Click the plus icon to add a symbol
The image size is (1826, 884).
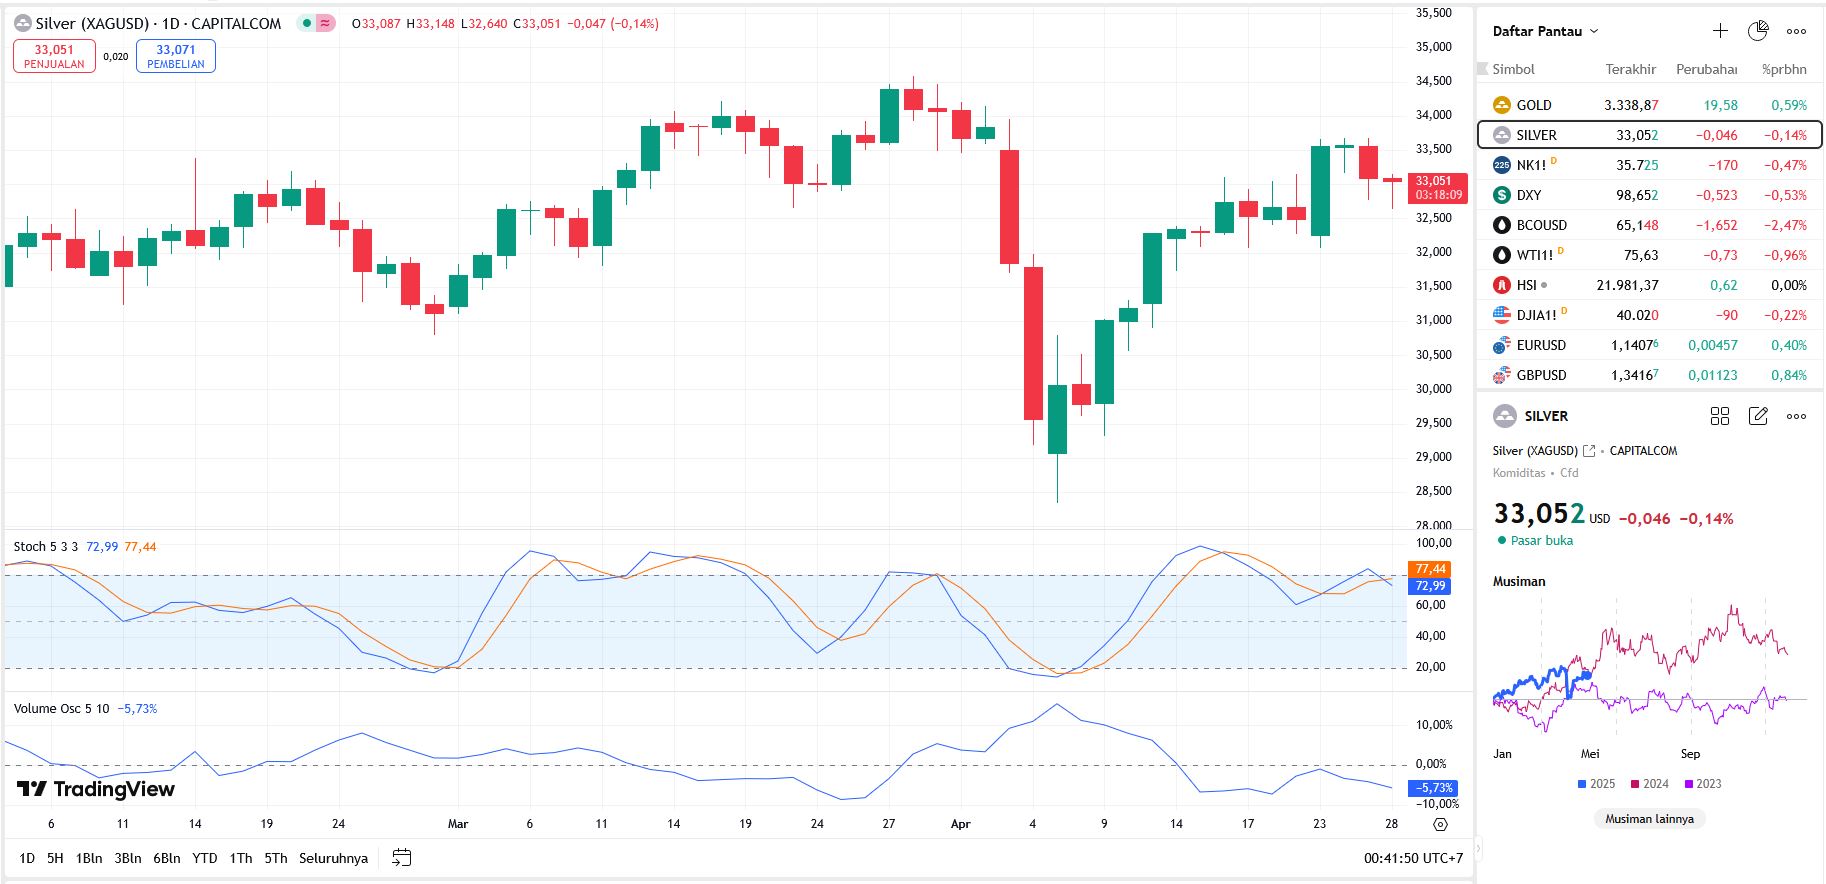click(x=1720, y=31)
